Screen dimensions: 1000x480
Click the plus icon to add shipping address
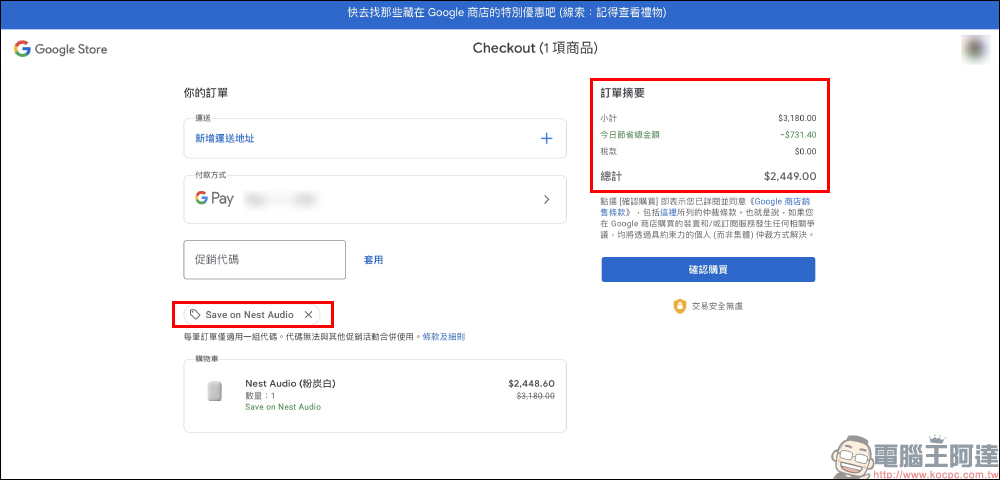[547, 138]
